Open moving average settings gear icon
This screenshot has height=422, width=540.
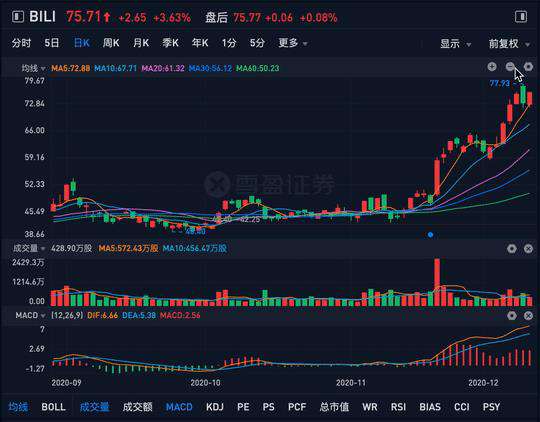[x=528, y=66]
